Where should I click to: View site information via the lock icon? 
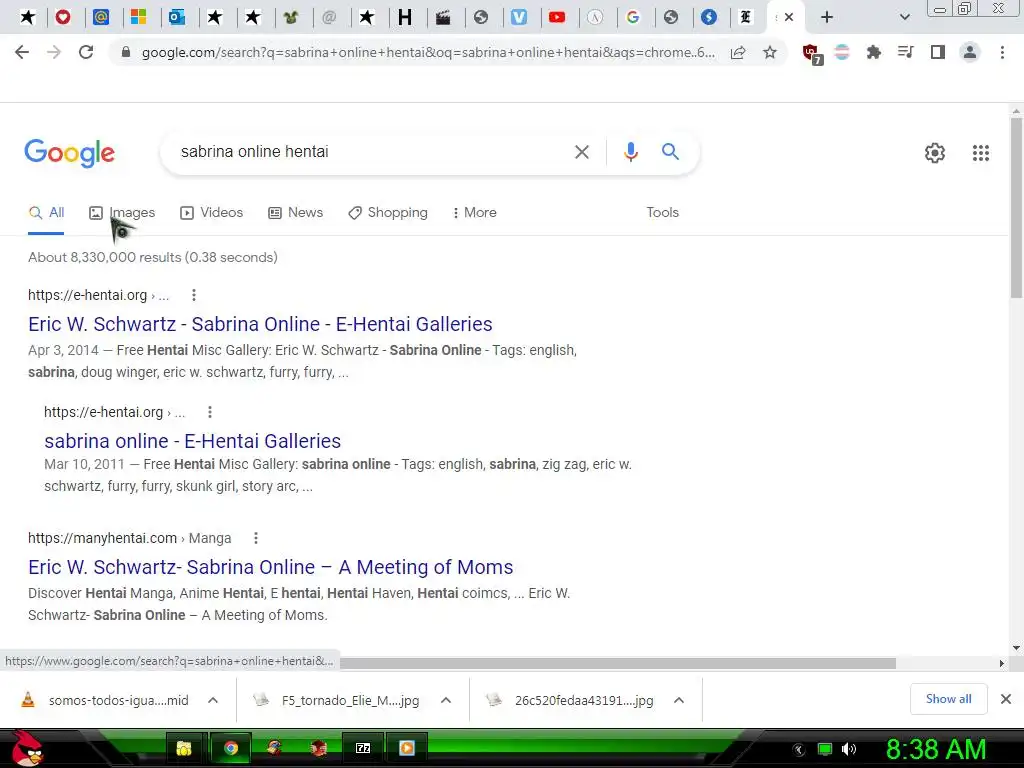[126, 52]
